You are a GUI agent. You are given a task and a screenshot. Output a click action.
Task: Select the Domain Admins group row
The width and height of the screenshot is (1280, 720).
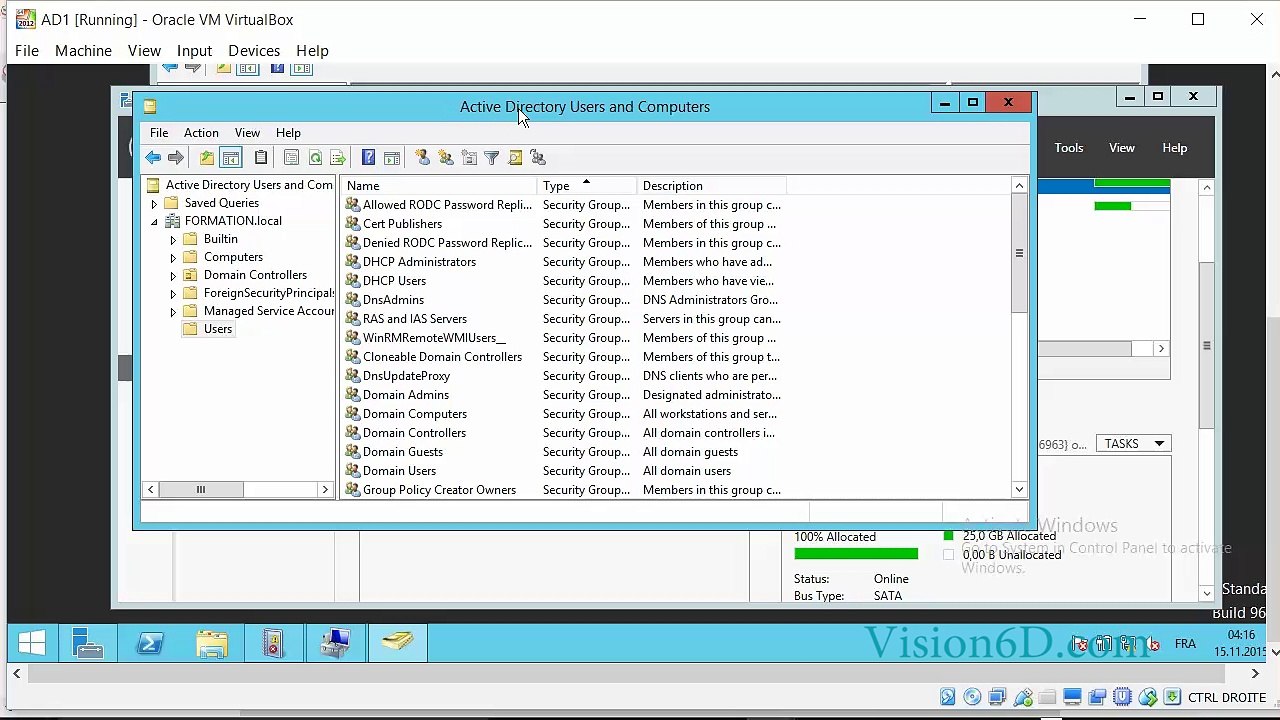(563, 395)
